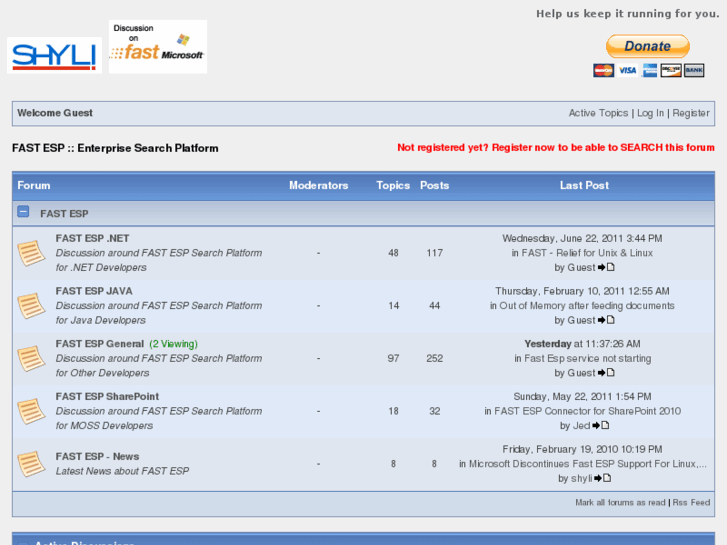Open Active Topics link
Screen dimensions: 727x545
598,113
